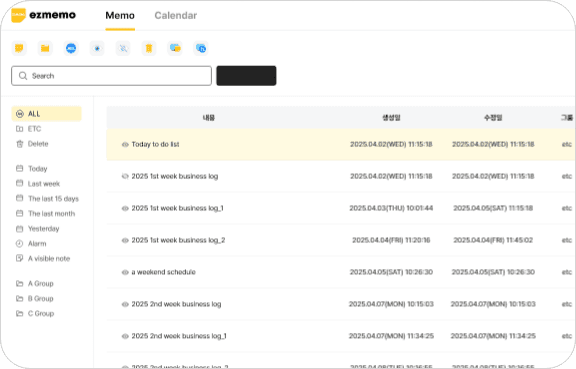Click the note icon beside A visible note
Screen dimensions: 576x369
(19, 258)
